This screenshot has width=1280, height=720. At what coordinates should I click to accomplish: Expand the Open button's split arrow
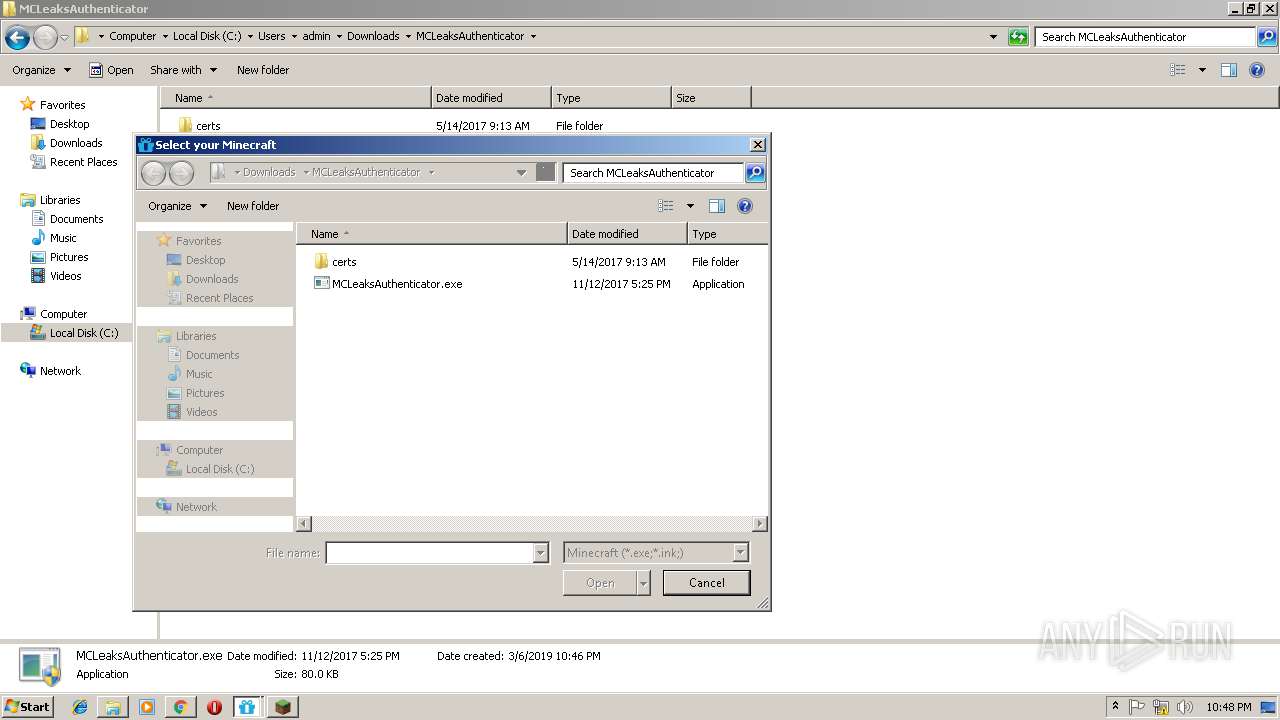point(643,583)
